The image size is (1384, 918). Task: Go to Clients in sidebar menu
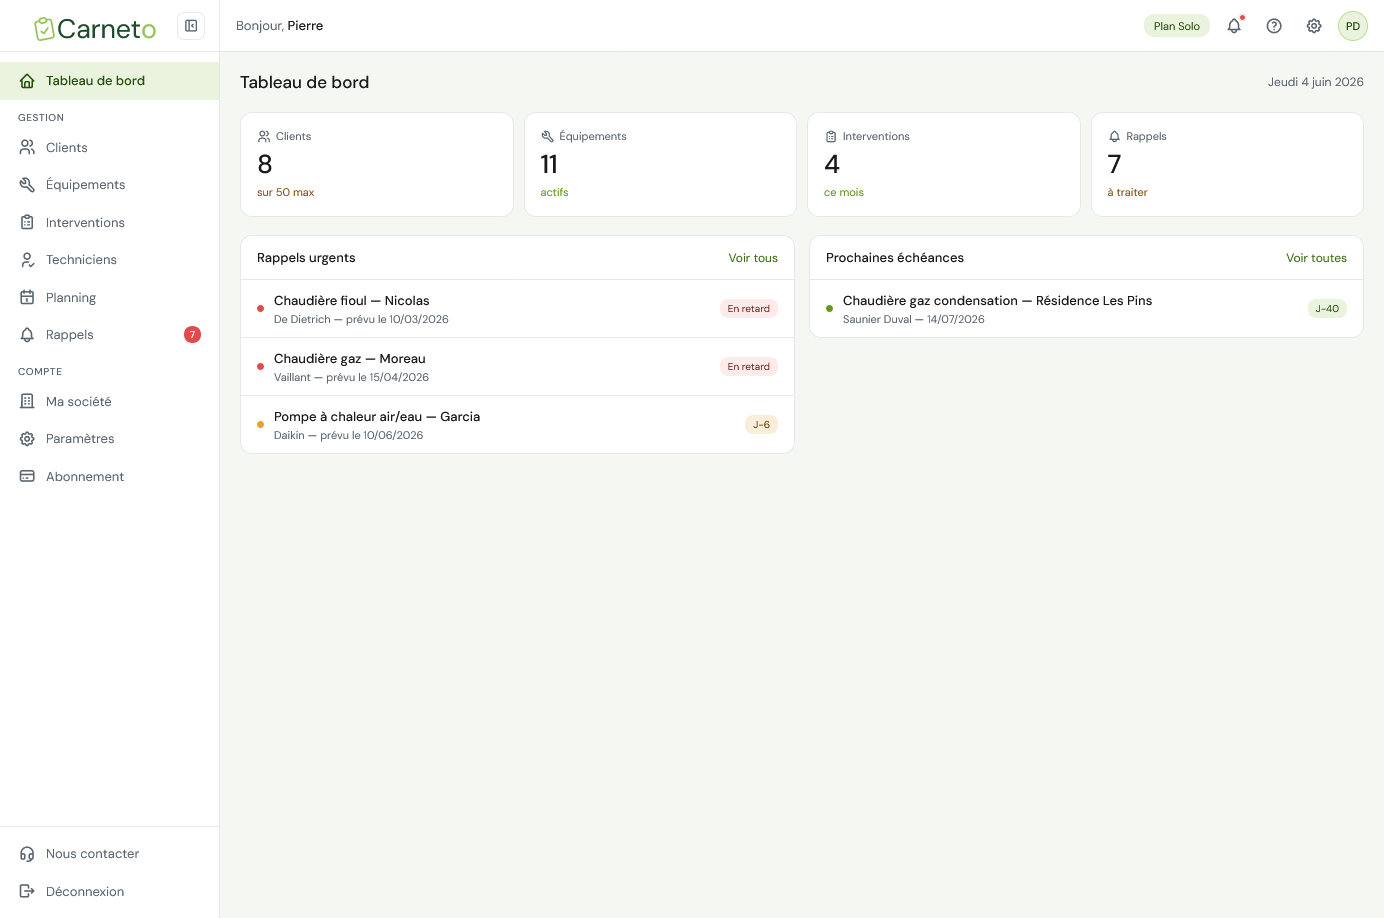click(109, 147)
